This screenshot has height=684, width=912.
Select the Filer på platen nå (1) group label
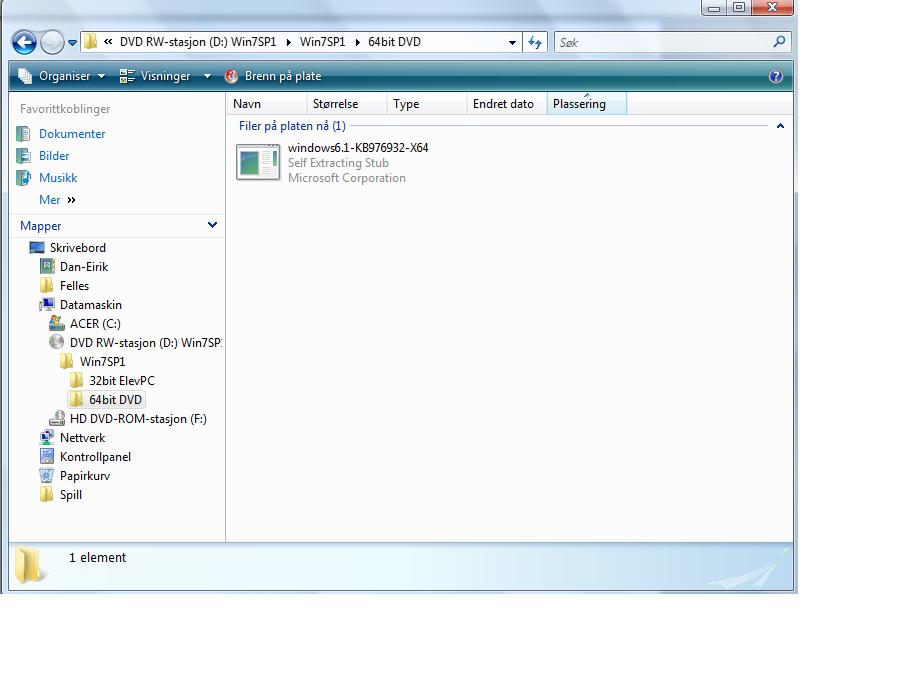point(292,126)
